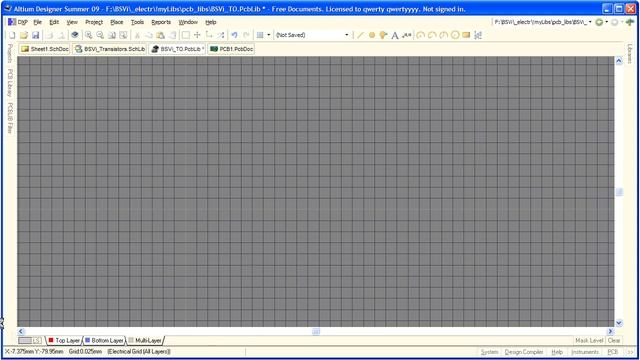The width and height of the screenshot is (640, 360).
Task: Click the layers stack devices view icon
Action: (x=75, y=35)
